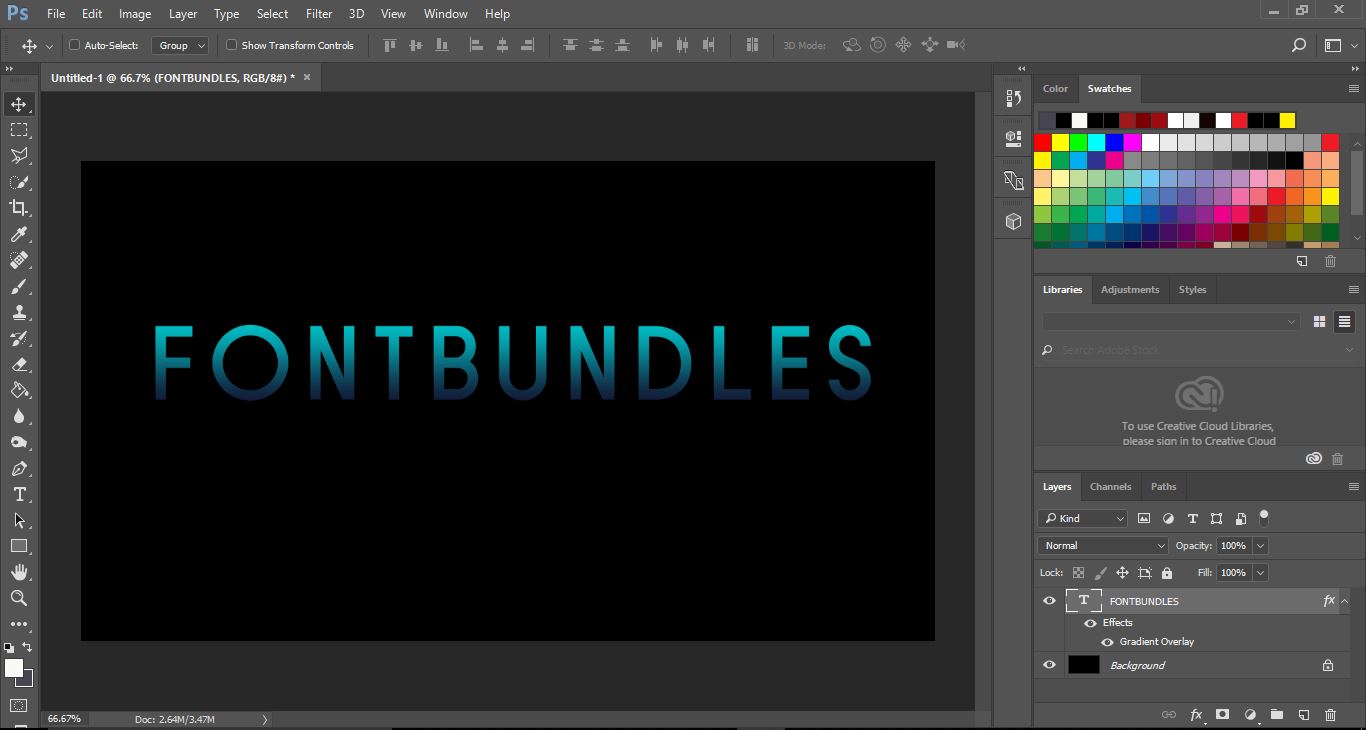Screen dimensions: 1366x730
Task: Activate the Eraser tool
Action: (19, 364)
